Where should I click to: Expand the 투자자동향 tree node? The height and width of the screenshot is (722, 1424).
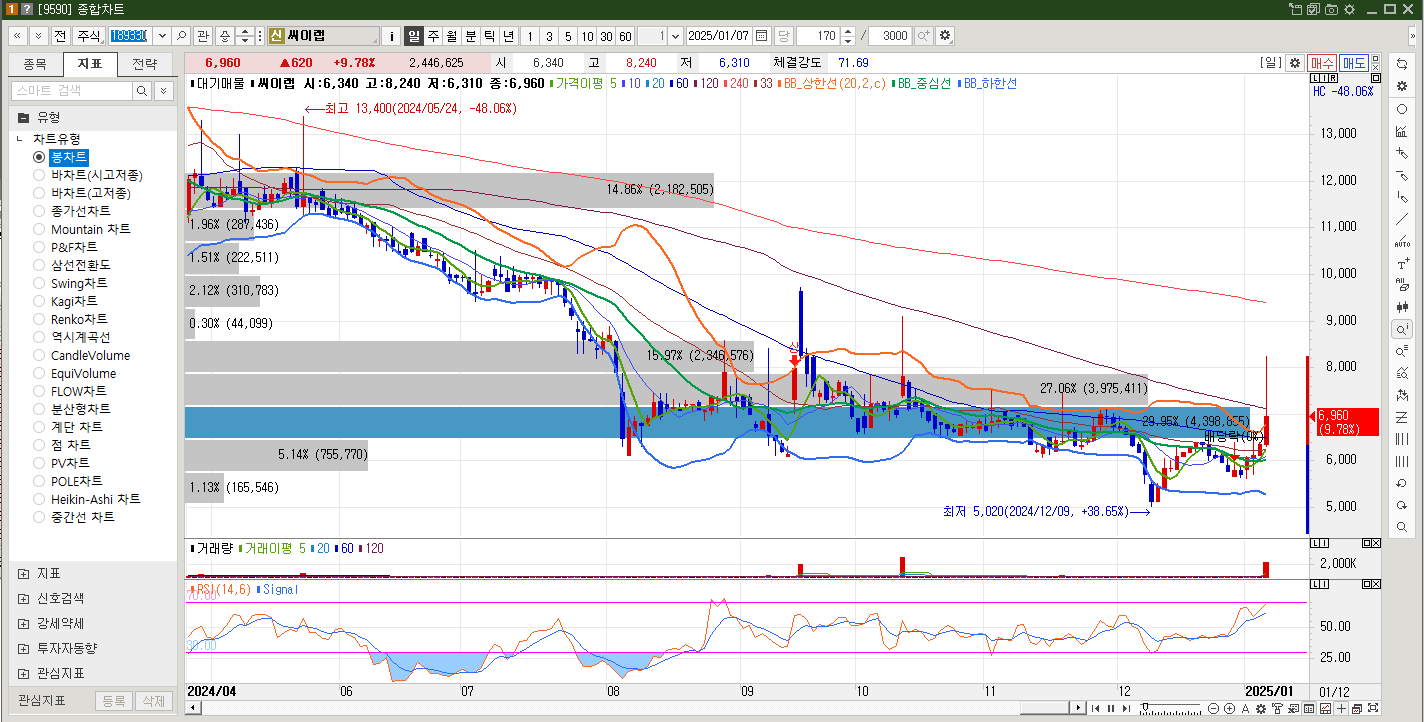[23, 648]
